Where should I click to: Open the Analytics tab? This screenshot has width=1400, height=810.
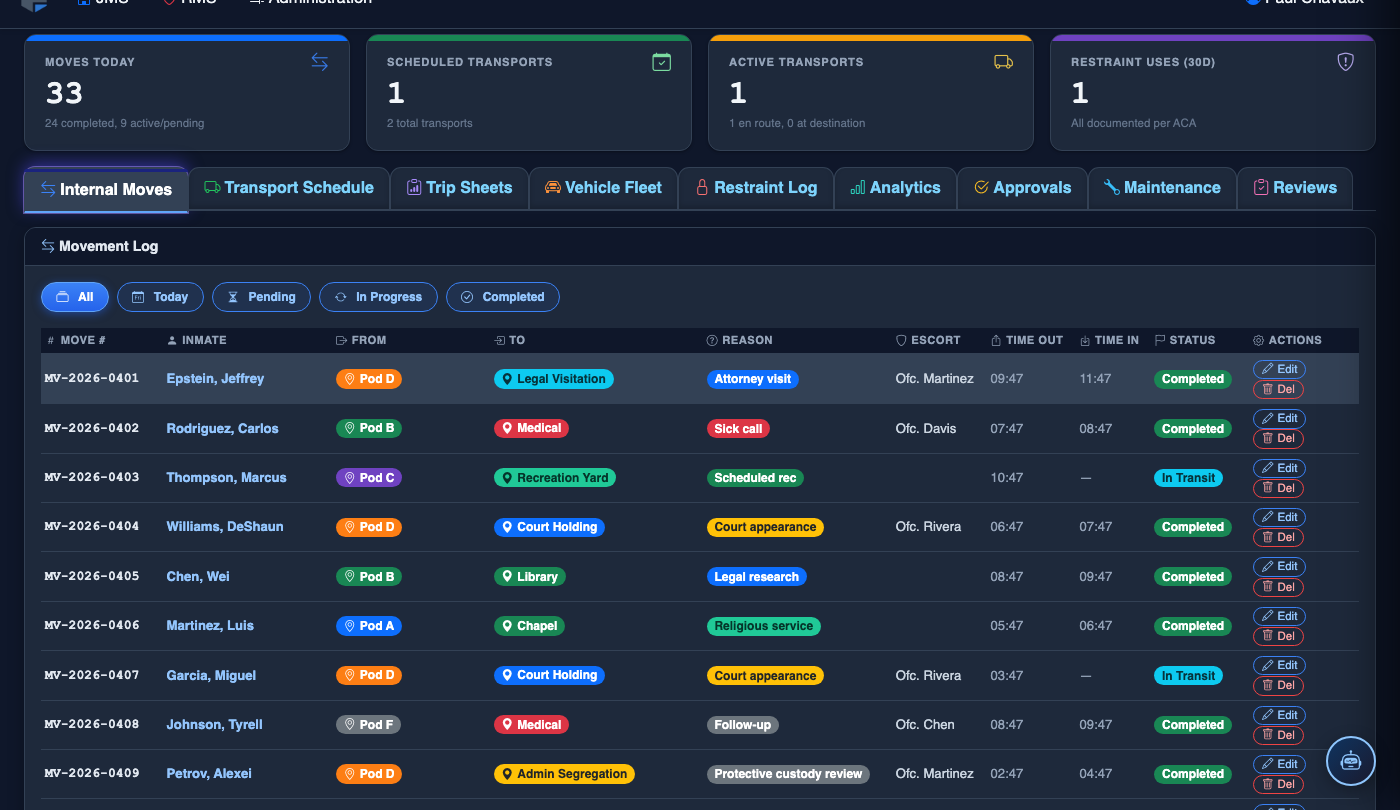(x=895, y=187)
